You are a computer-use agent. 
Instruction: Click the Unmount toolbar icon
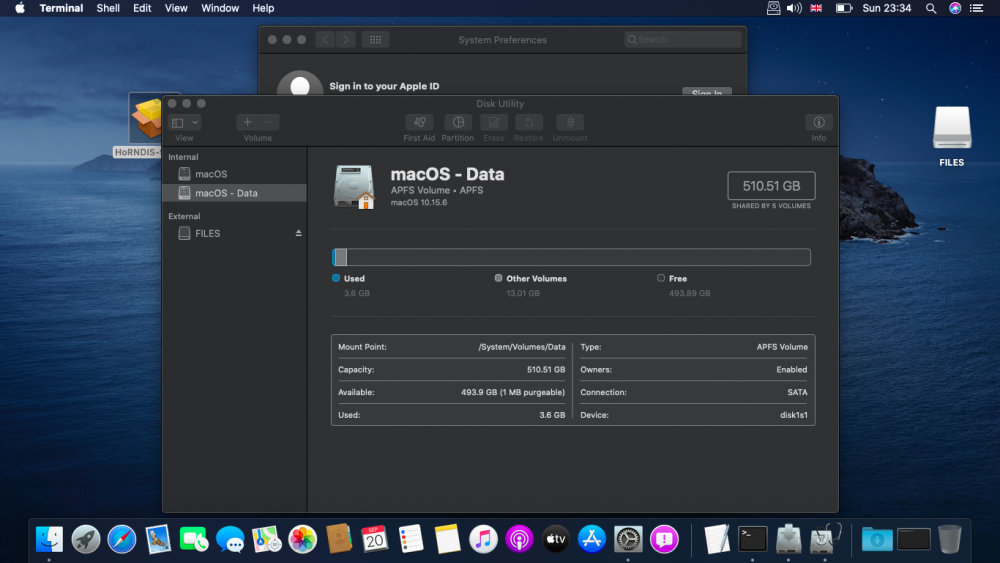(570, 123)
